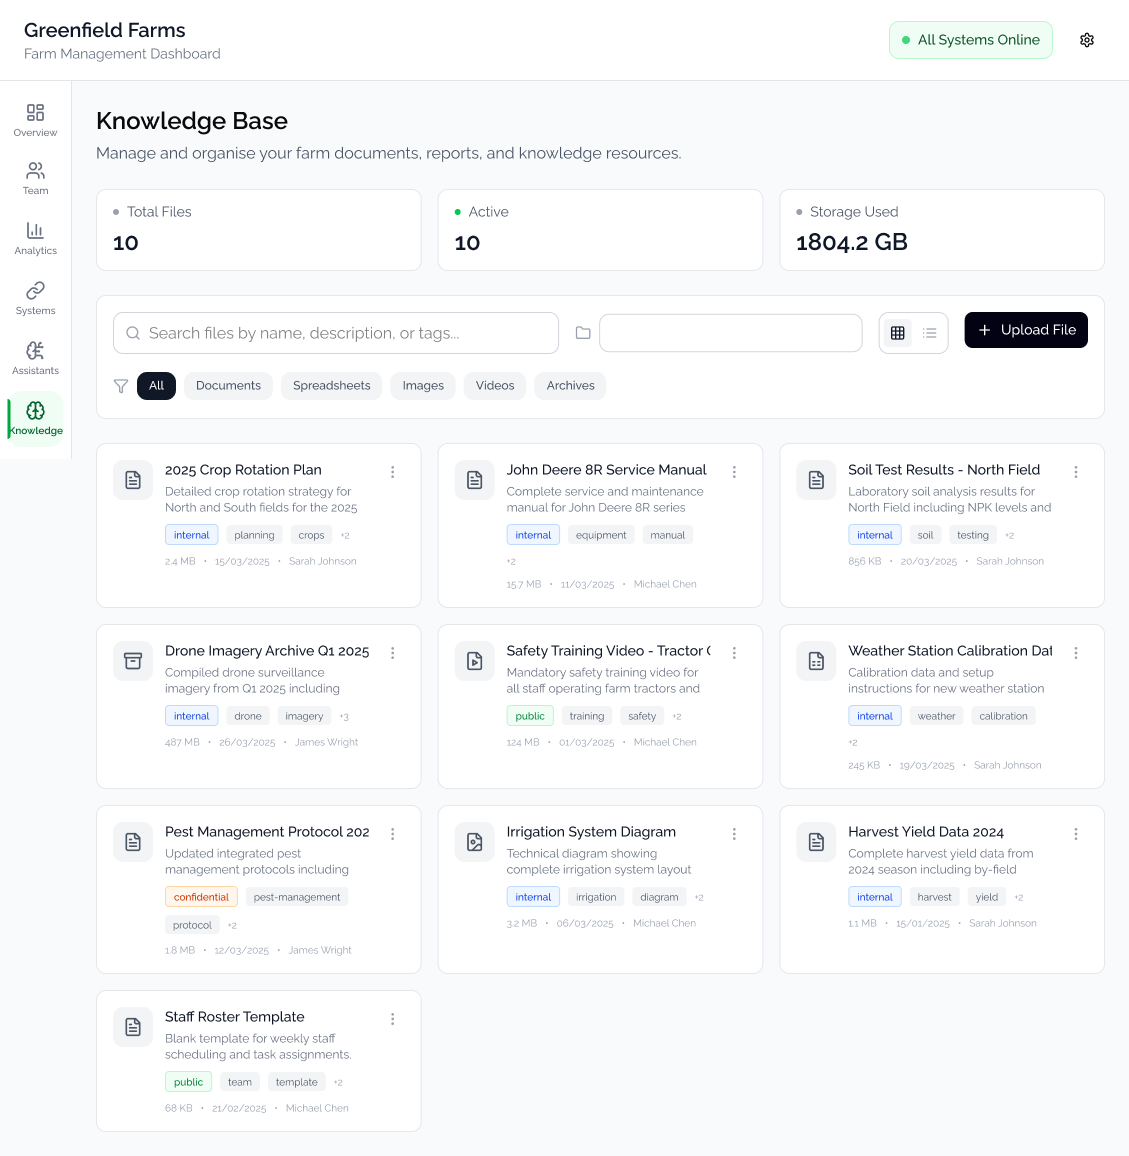Image resolution: width=1129 pixels, height=1156 pixels.
Task: Open options menu for Harvest Yield Data 2024
Action: pyautogui.click(x=1076, y=834)
